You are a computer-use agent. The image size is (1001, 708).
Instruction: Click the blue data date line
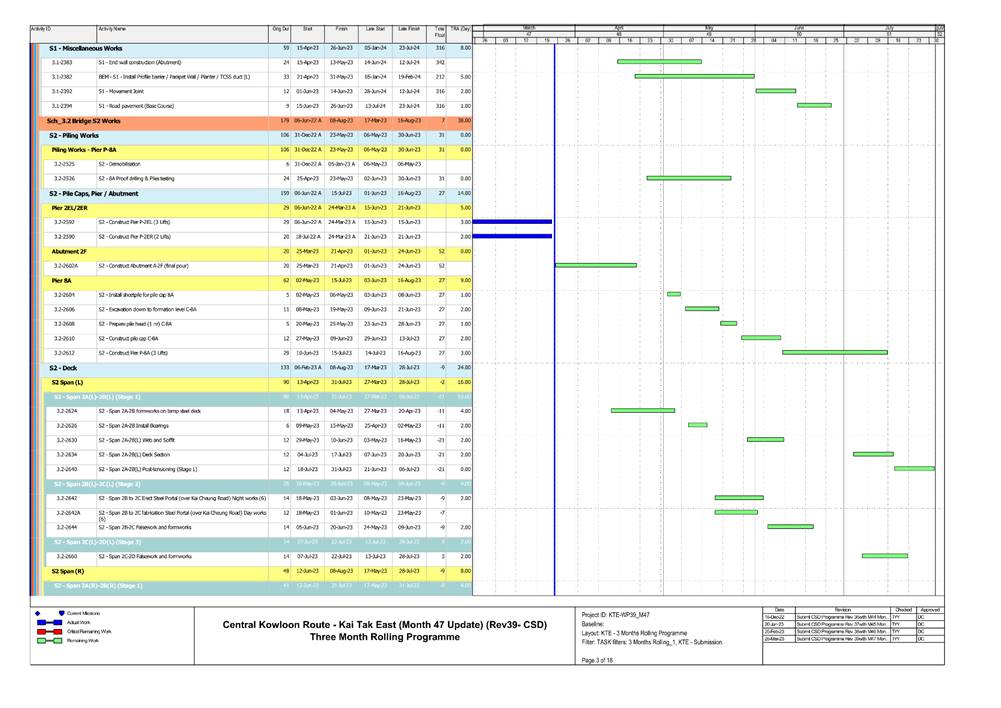(554, 400)
